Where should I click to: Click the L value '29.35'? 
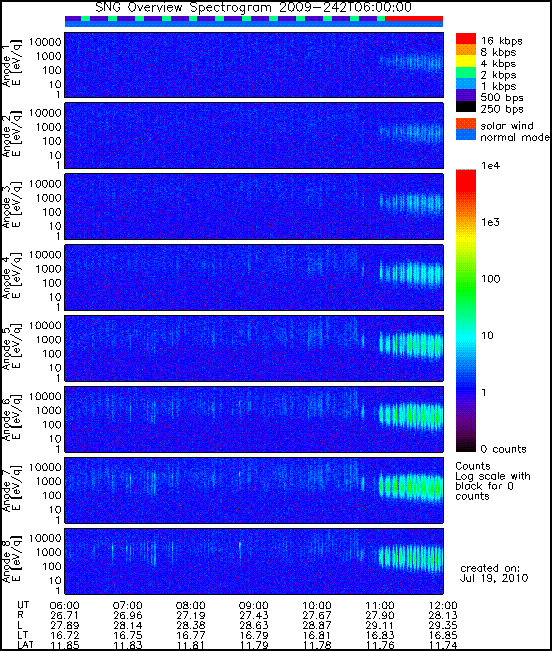(443, 625)
